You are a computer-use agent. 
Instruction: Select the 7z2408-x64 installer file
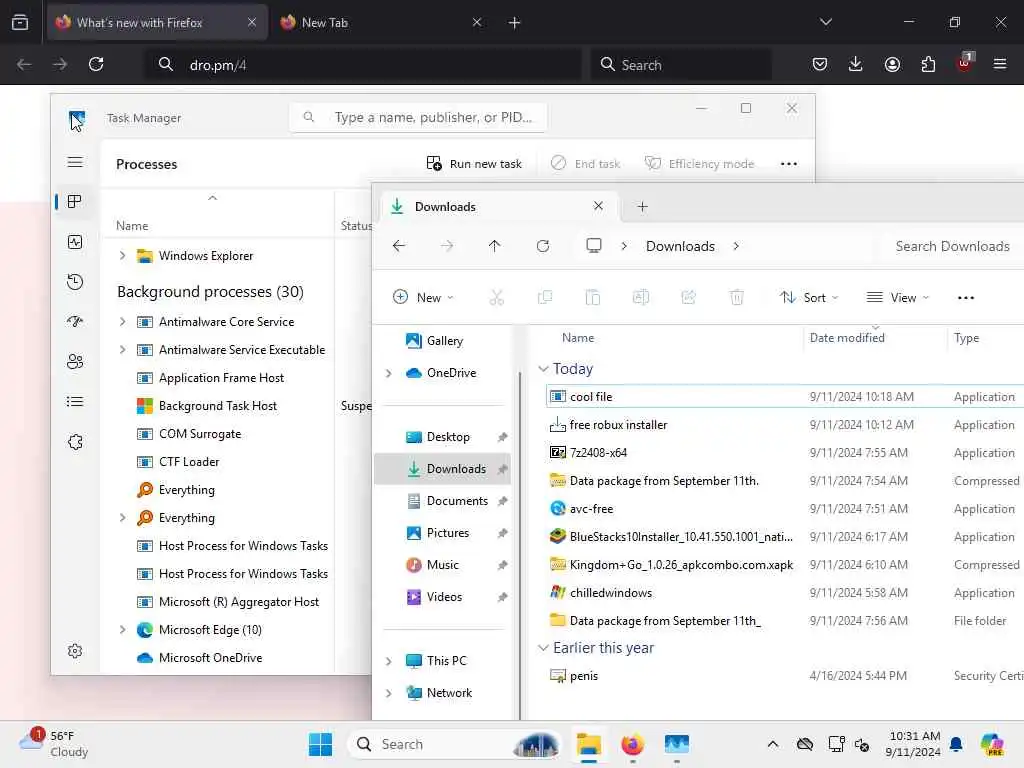(x=784, y=453)
